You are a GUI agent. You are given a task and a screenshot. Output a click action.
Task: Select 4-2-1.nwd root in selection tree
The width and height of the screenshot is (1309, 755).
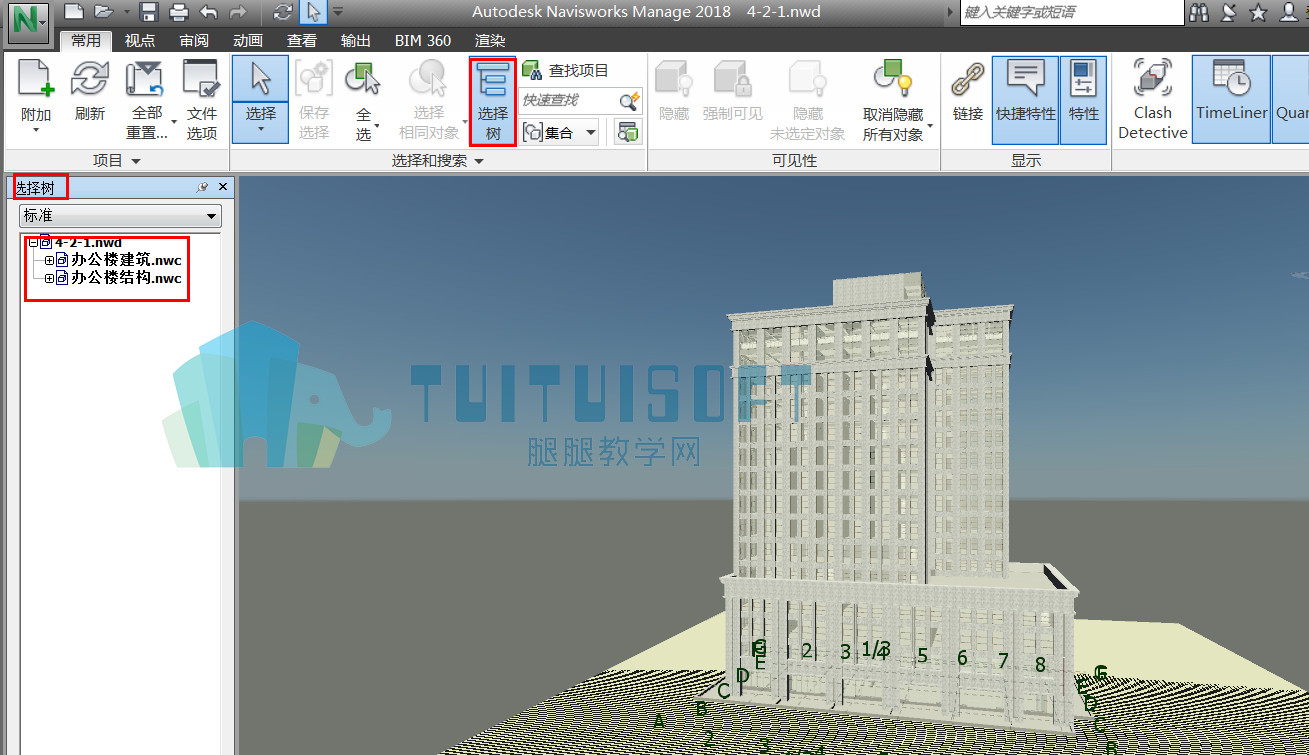[x=87, y=242]
